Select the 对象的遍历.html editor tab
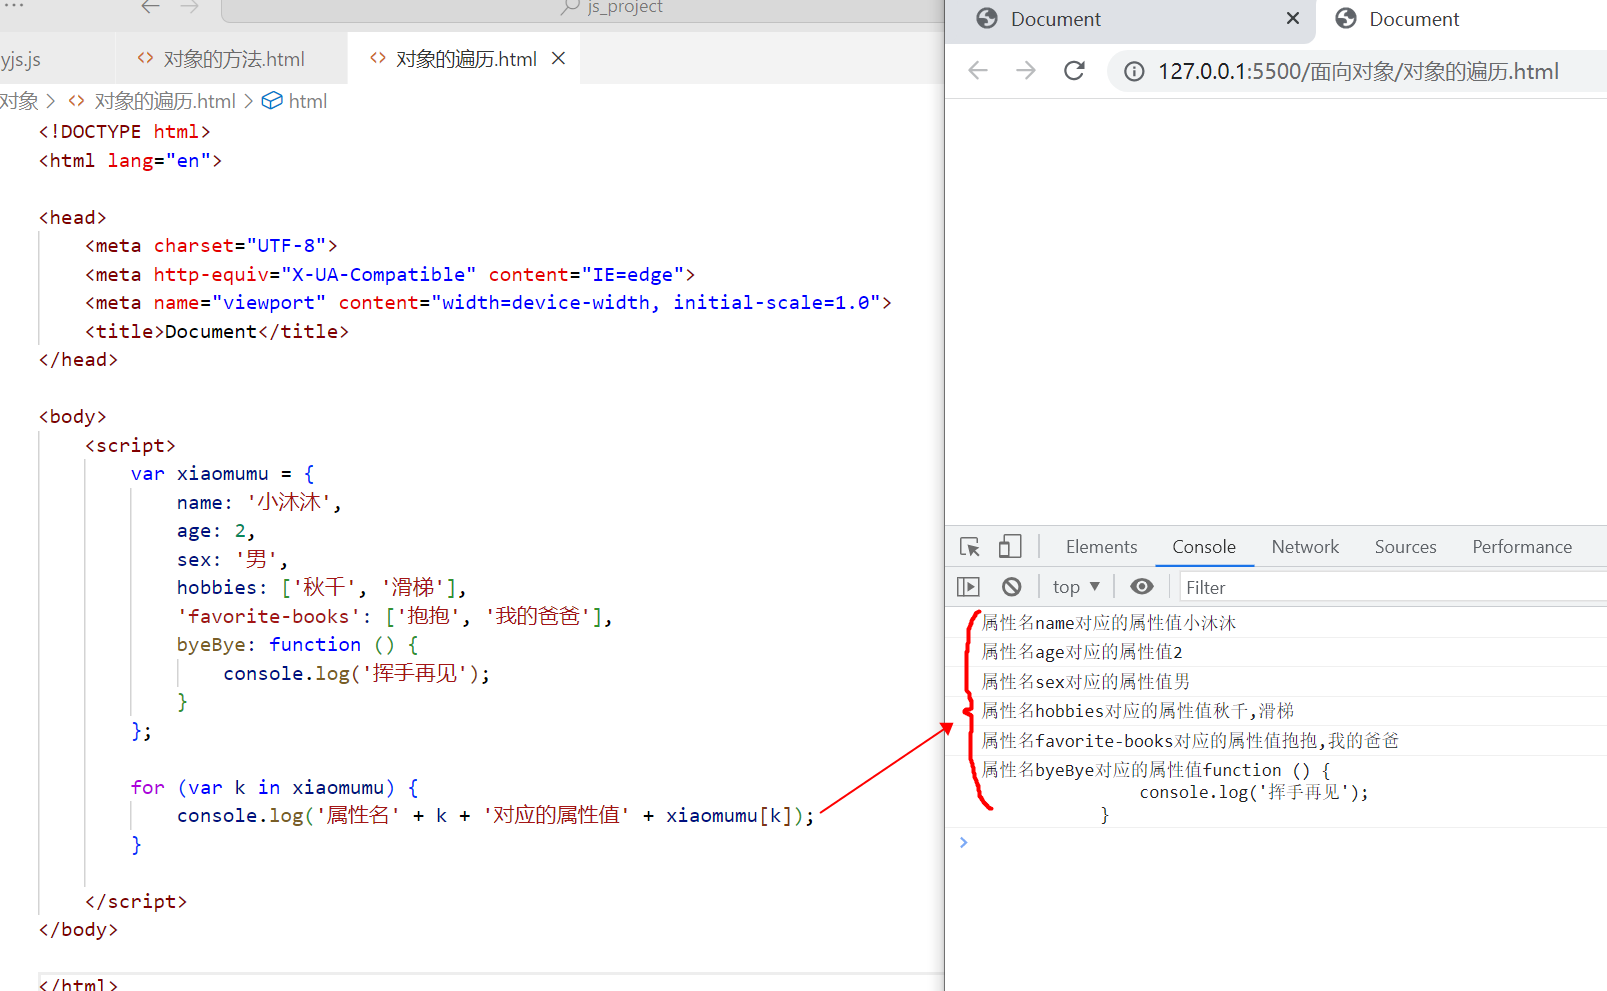 pyautogui.click(x=466, y=59)
